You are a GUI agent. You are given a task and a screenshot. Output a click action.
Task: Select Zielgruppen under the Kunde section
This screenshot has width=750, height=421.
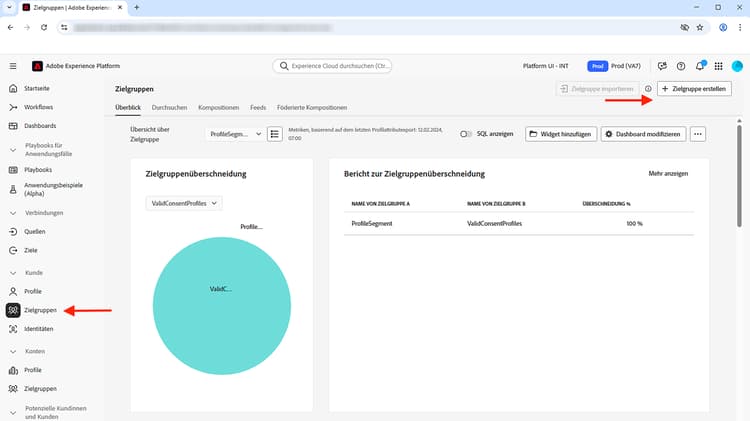pyautogui.click(x=40, y=310)
